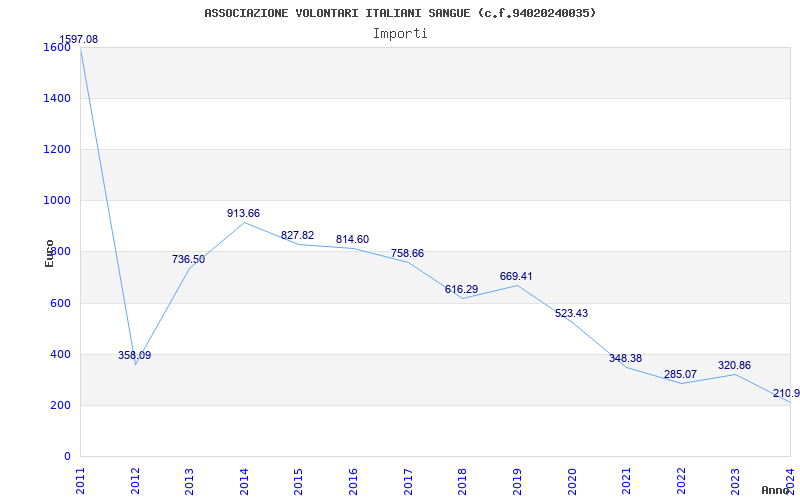The width and height of the screenshot is (800, 500).
Task: Click the 2024 x-axis year label
Action: coord(790,481)
